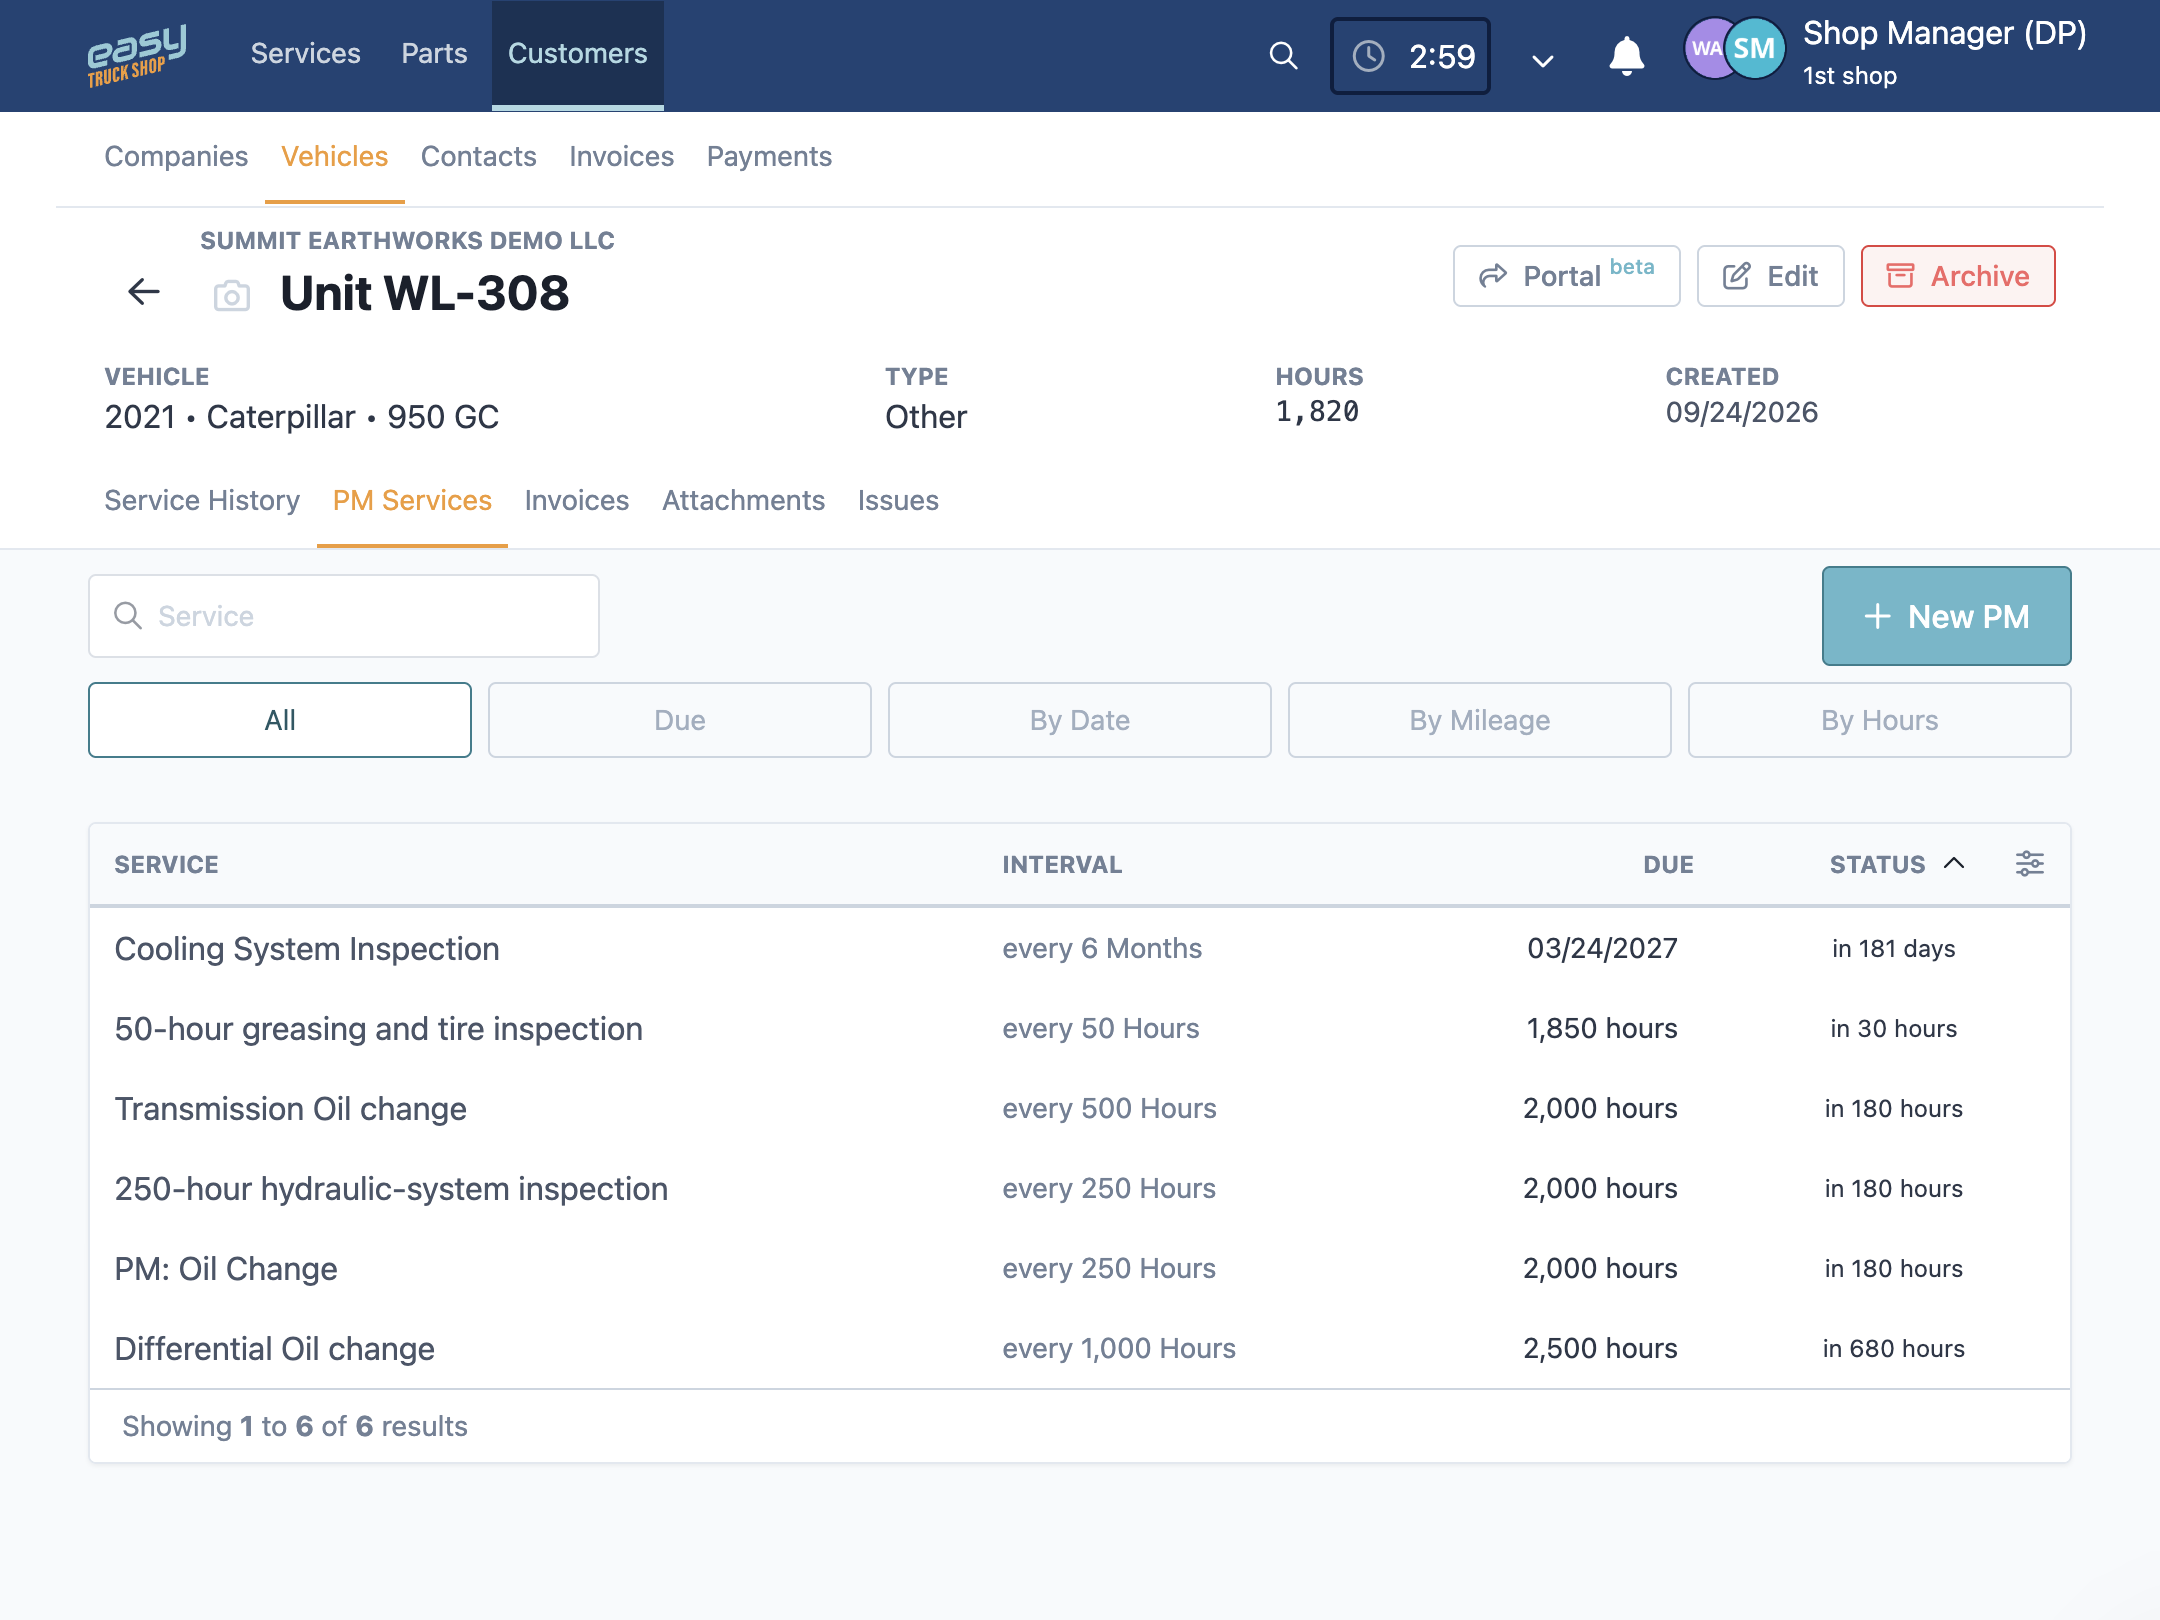
Task: Open Summit Earthworks Demo LLC company link
Action: coord(407,241)
